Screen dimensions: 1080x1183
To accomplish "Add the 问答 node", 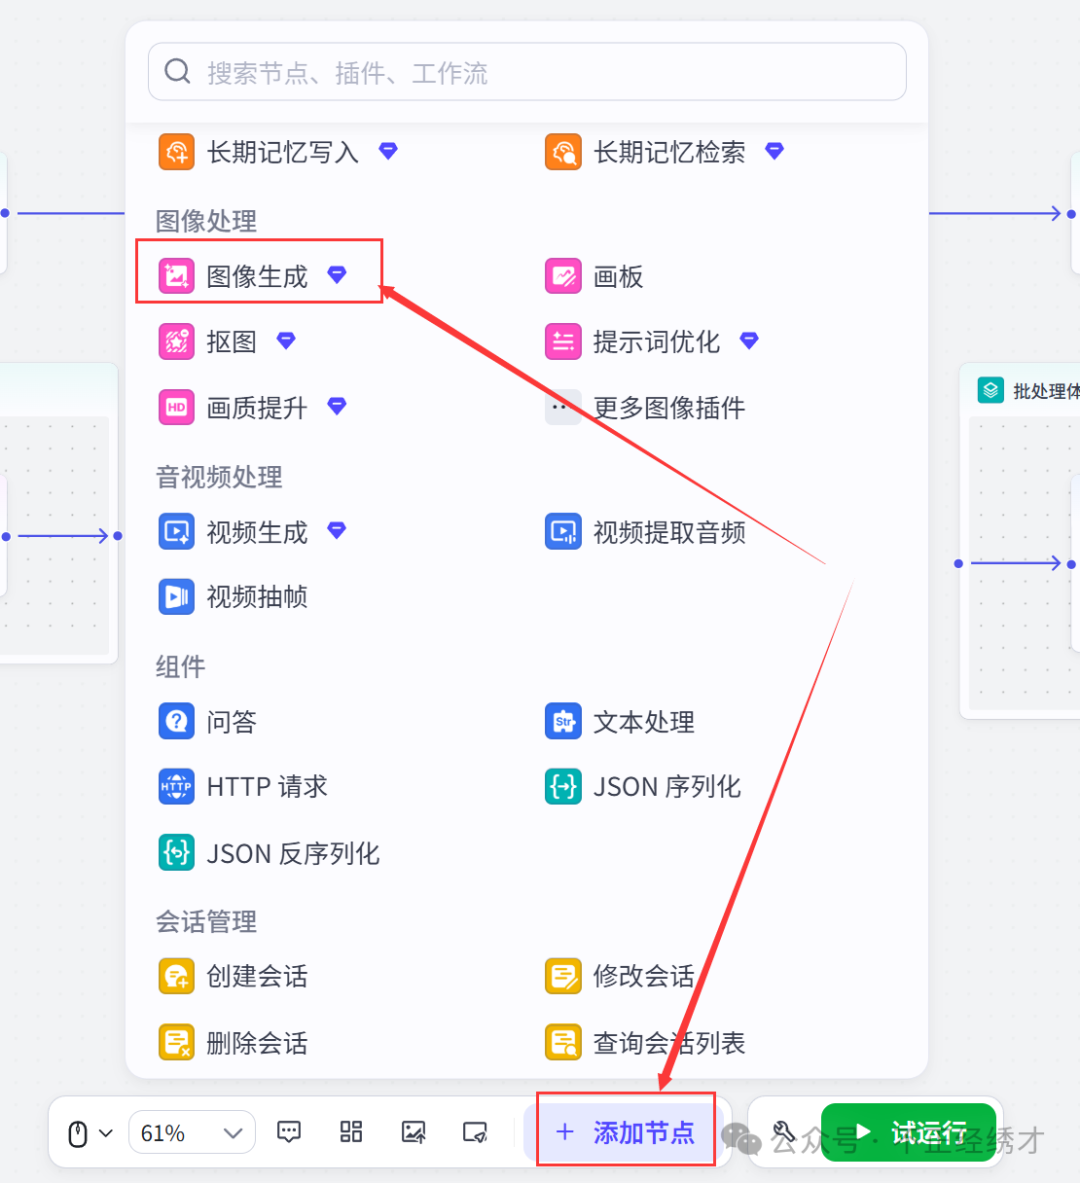I will point(208,722).
